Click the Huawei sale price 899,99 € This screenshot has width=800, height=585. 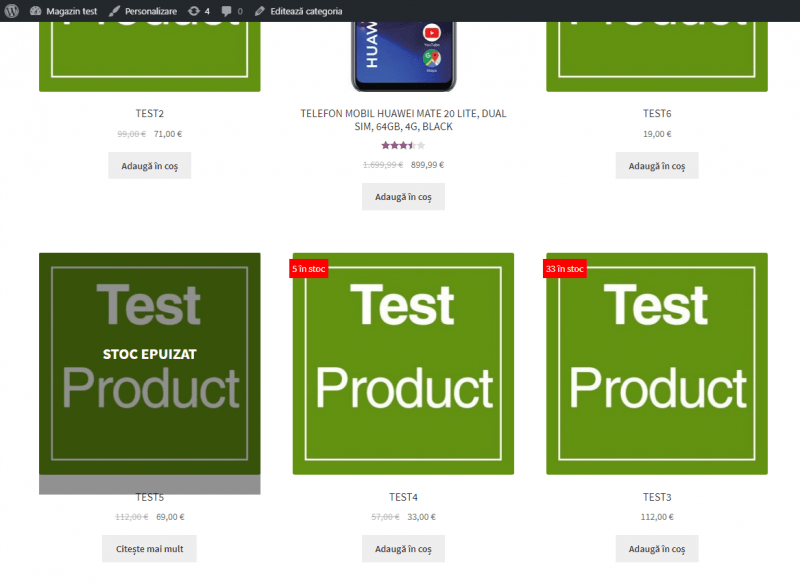tap(428, 165)
